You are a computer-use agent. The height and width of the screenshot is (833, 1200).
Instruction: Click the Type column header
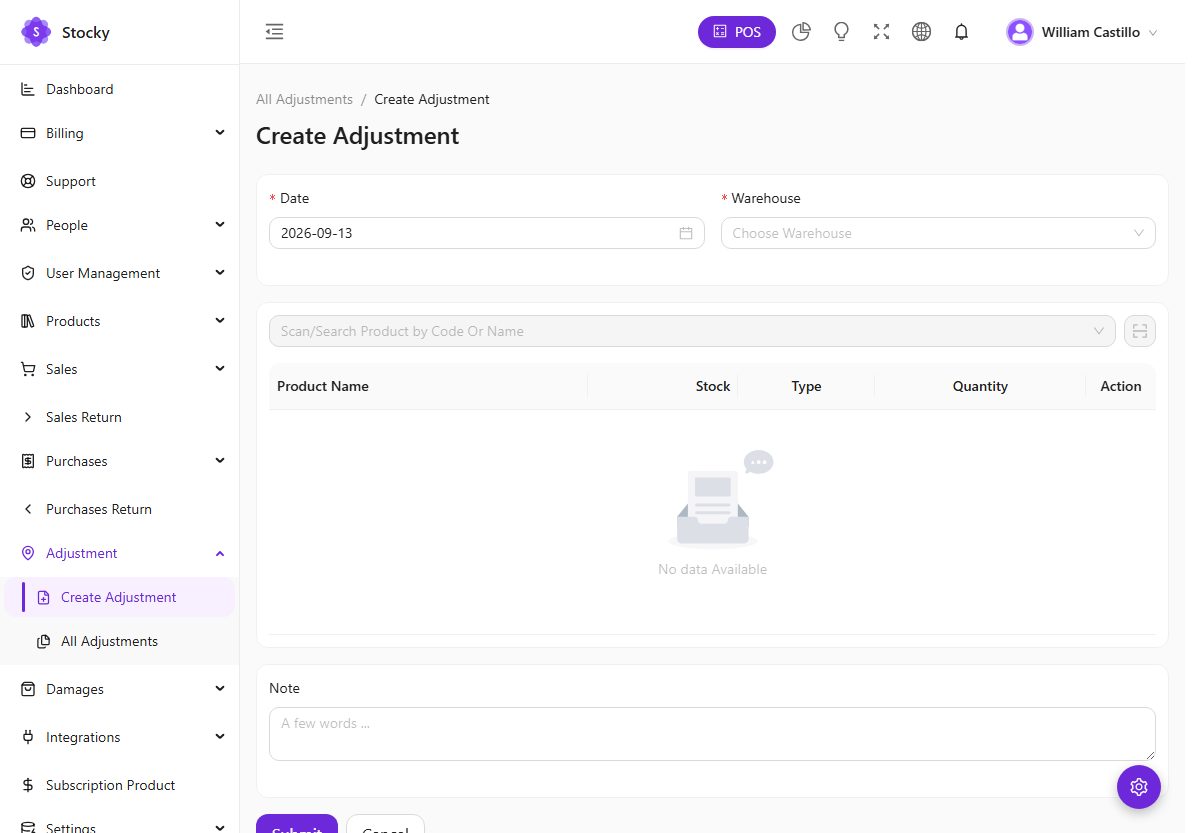[x=806, y=386]
